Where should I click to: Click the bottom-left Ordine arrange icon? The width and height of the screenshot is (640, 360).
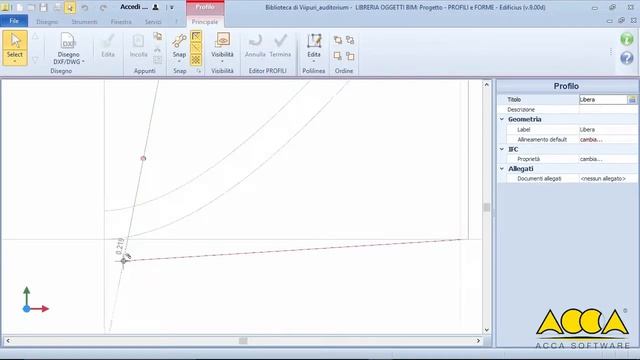tap(338, 56)
